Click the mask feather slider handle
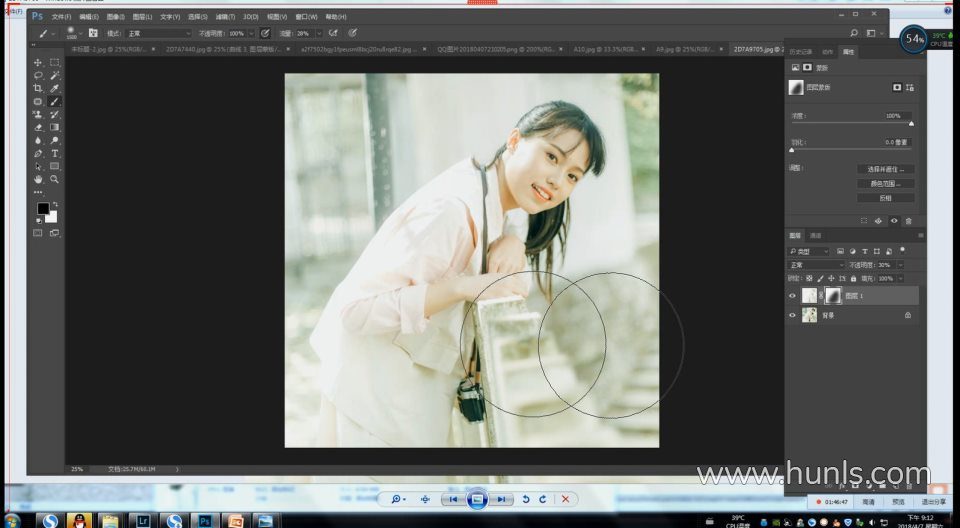The width and height of the screenshot is (960, 528). tap(792, 149)
